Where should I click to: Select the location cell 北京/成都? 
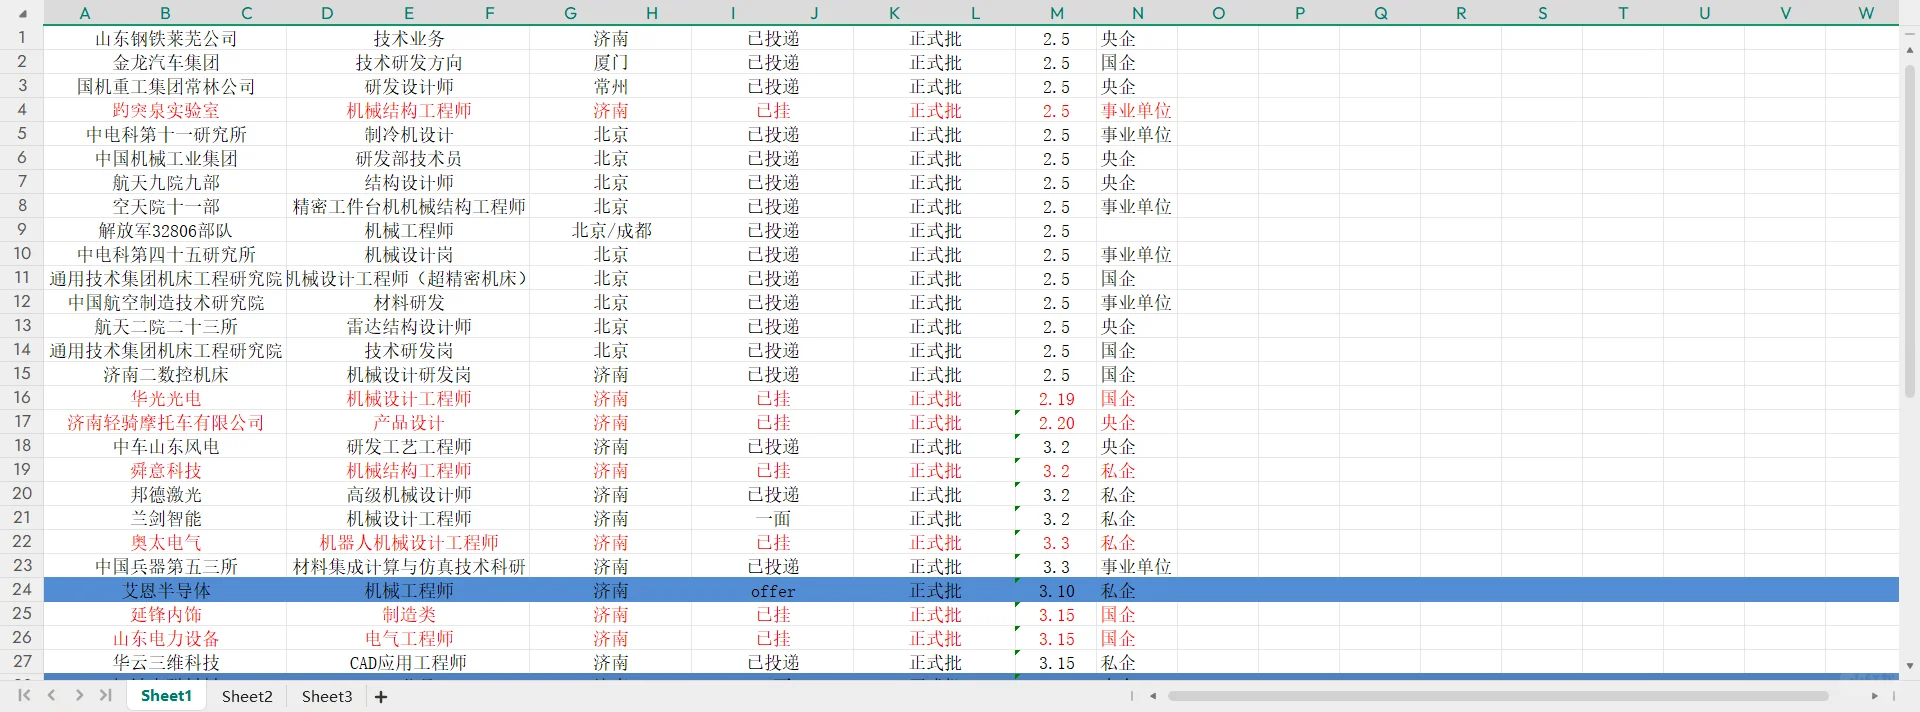pos(611,231)
